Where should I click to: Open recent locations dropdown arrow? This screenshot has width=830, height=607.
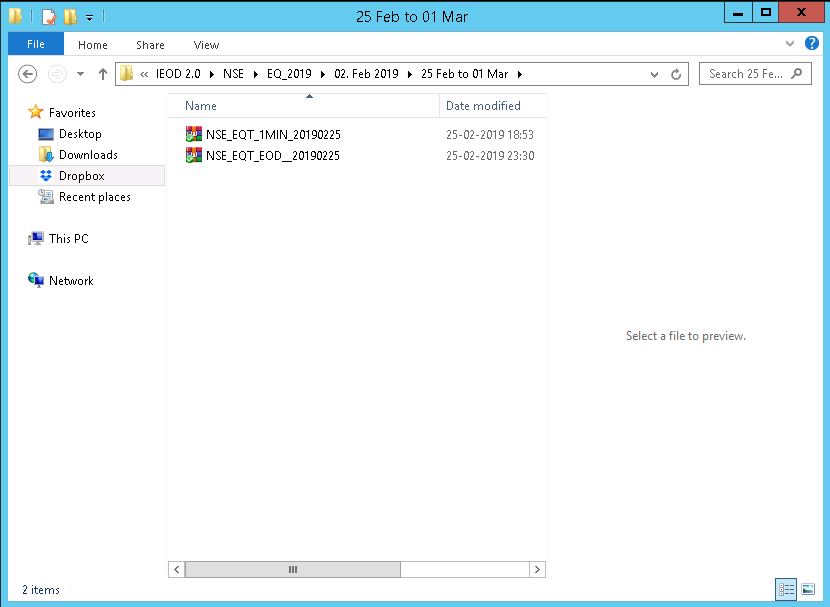[x=80, y=74]
